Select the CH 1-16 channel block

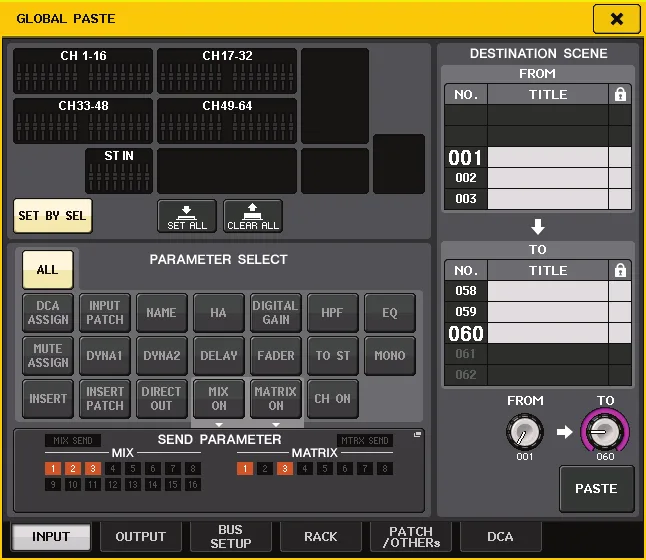click(x=83, y=71)
